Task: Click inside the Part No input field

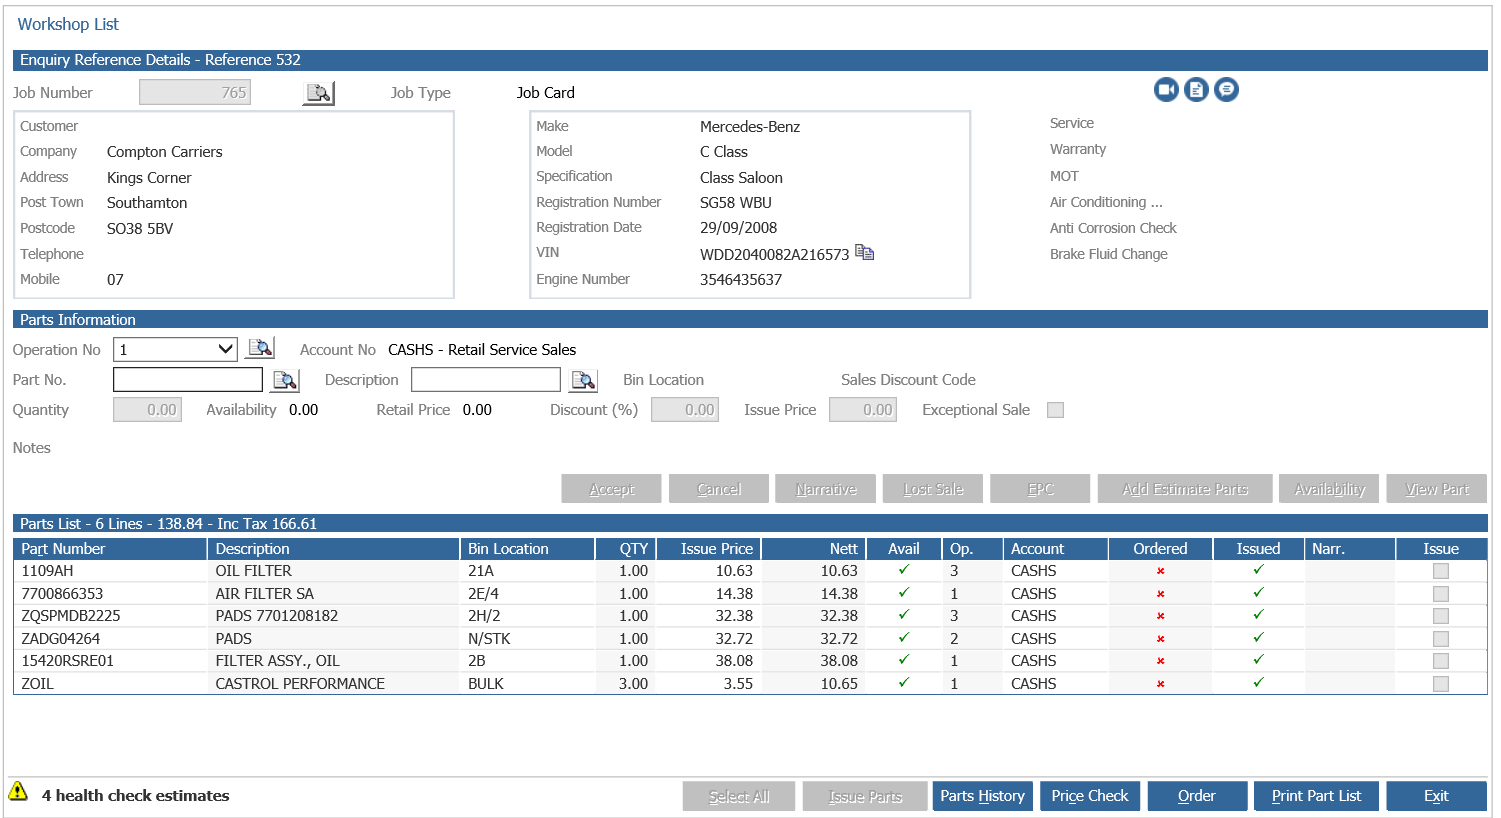Action: point(187,381)
